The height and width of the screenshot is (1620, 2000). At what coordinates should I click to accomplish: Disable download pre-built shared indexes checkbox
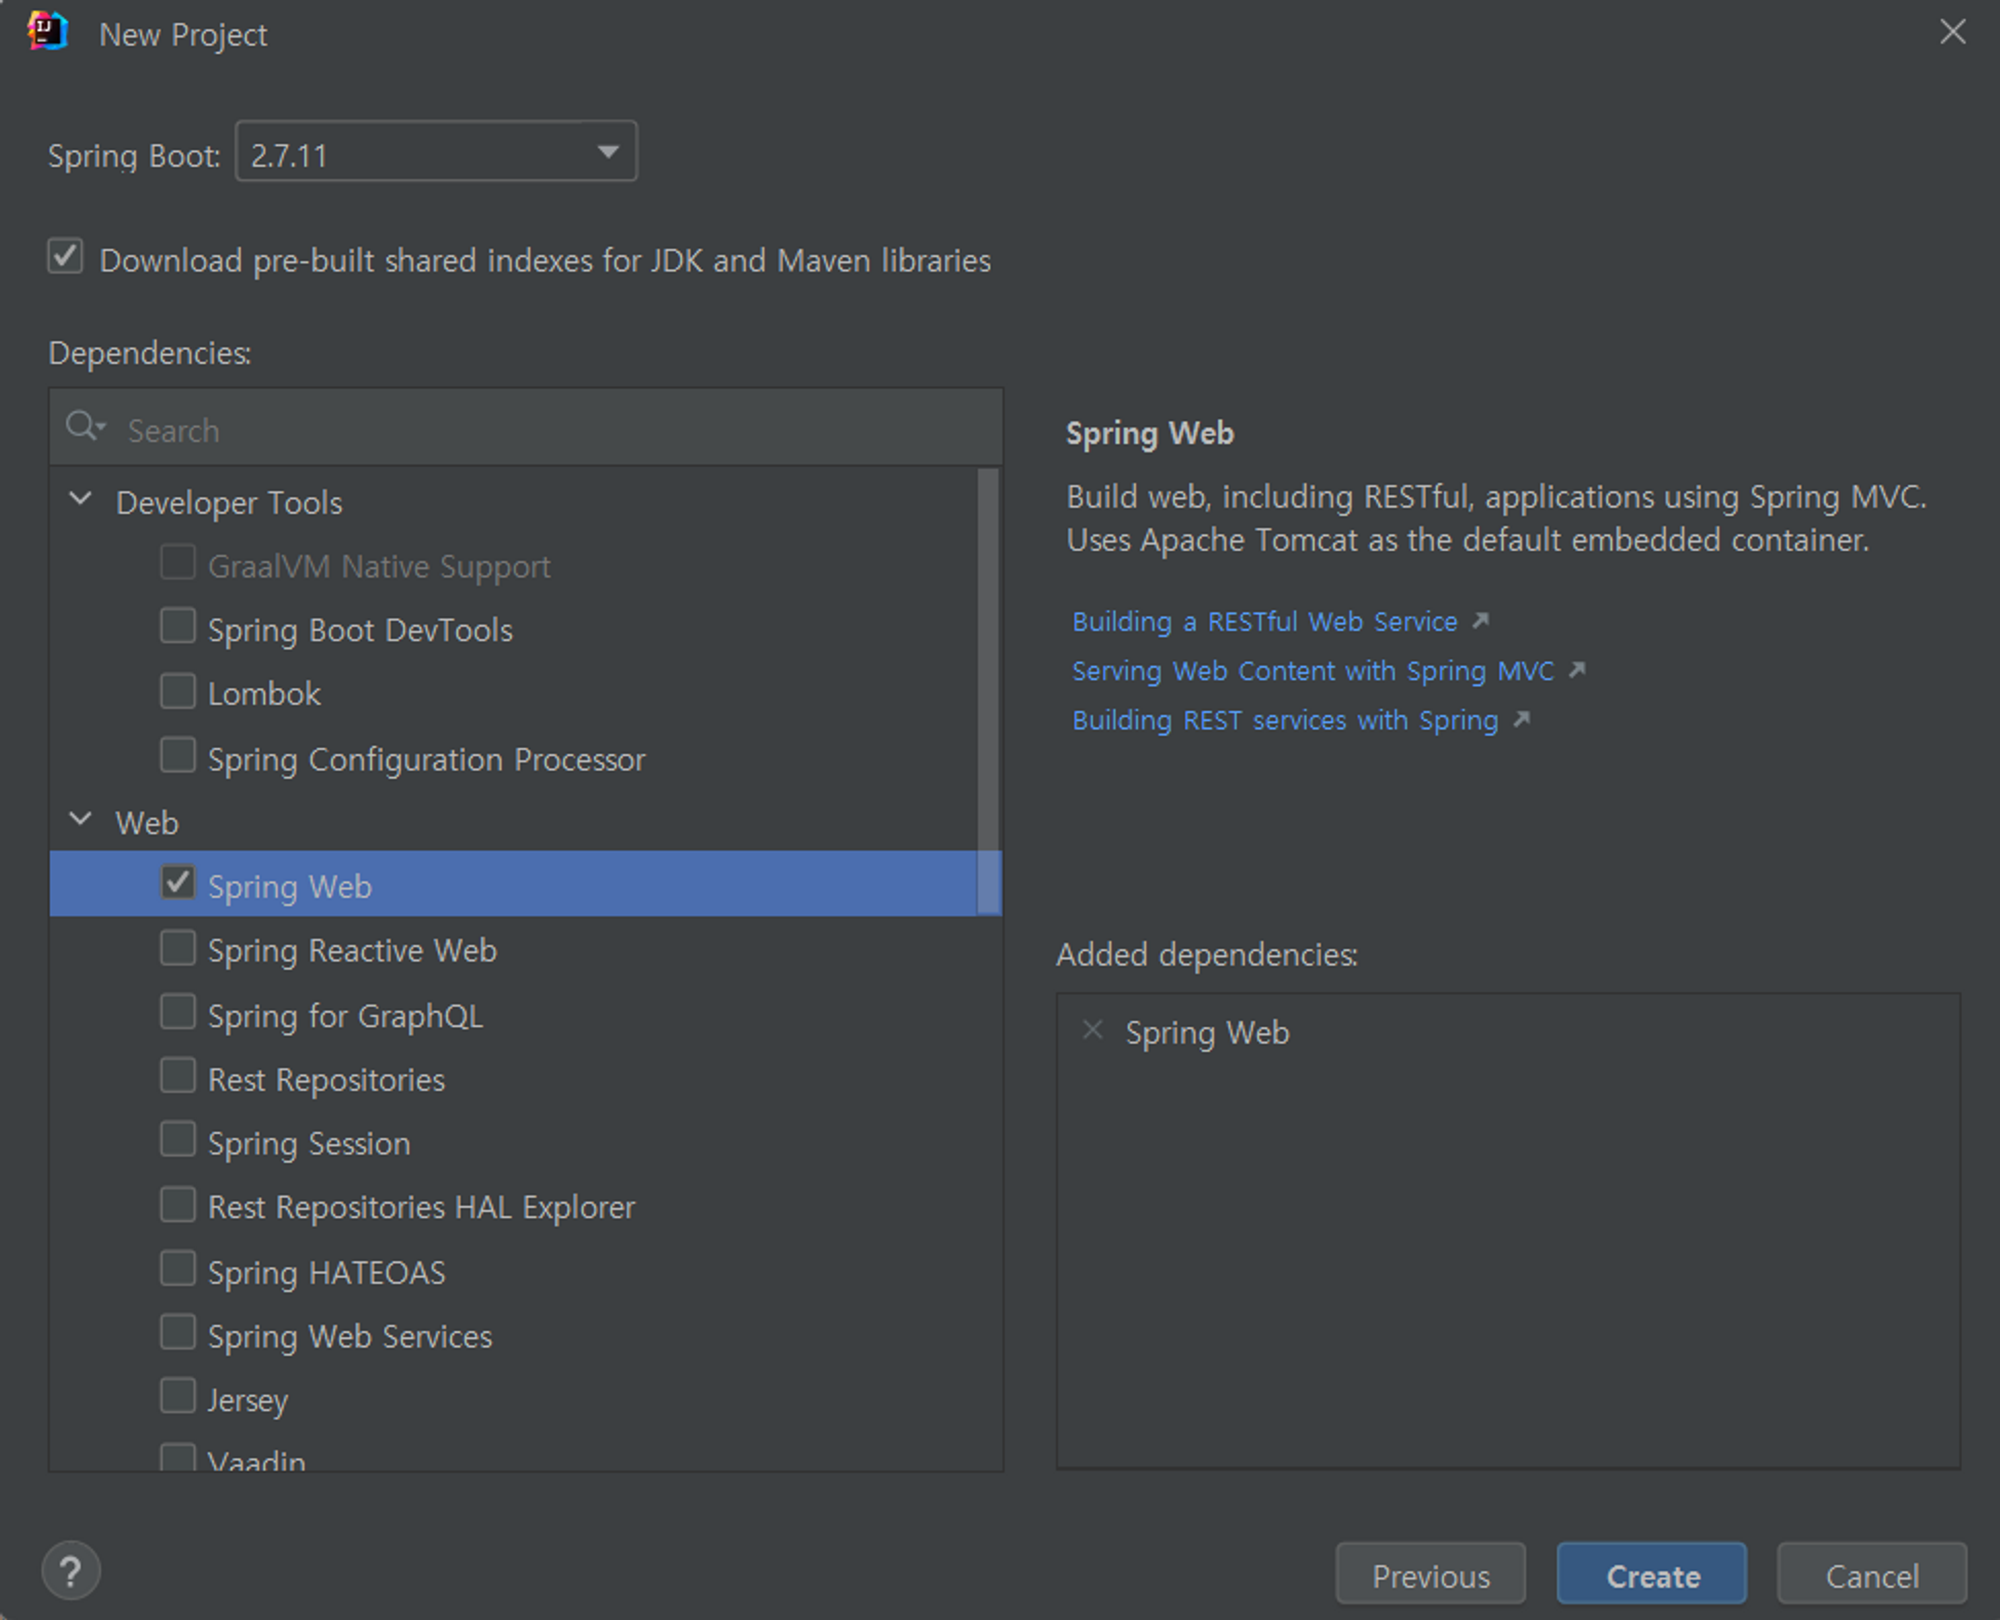pos(66,257)
